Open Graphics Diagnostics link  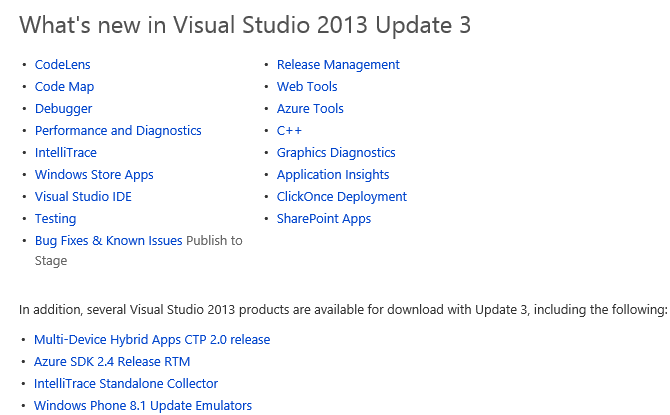pyautogui.click(x=336, y=153)
